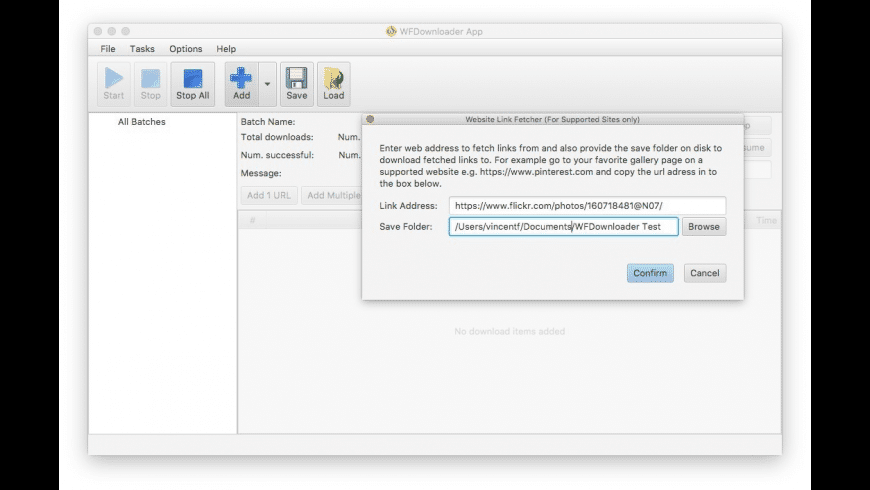
Task: Open the Add dropdown arrow
Action: pos(267,84)
